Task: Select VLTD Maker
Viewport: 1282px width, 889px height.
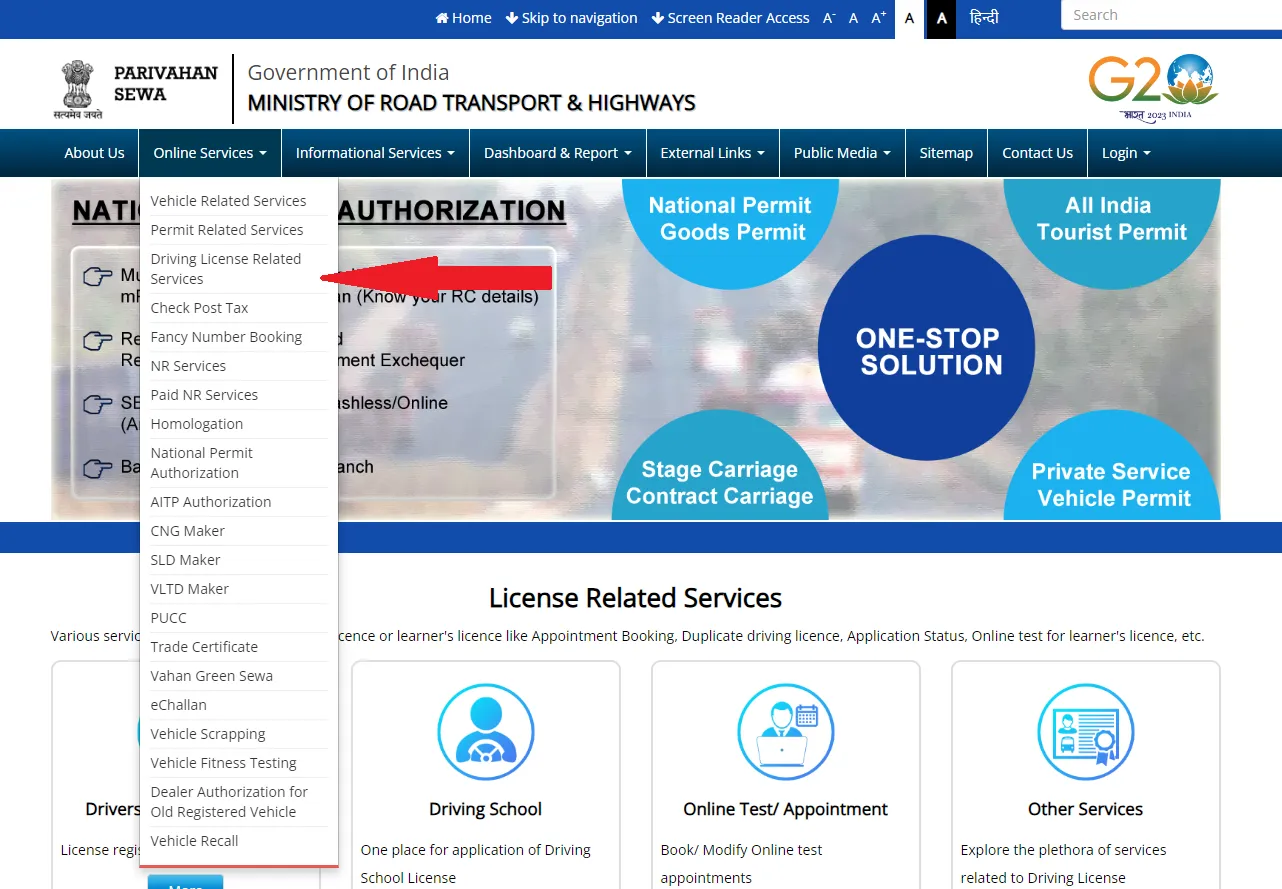Action: pyautogui.click(x=239, y=589)
